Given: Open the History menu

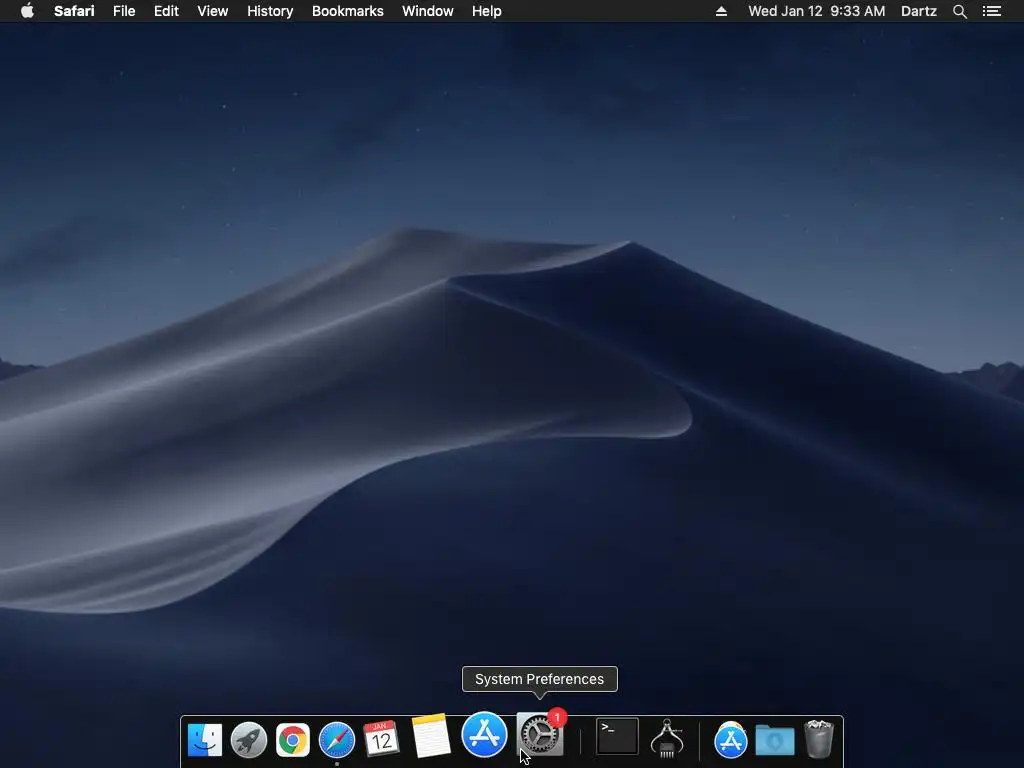Looking at the screenshot, I should [270, 11].
